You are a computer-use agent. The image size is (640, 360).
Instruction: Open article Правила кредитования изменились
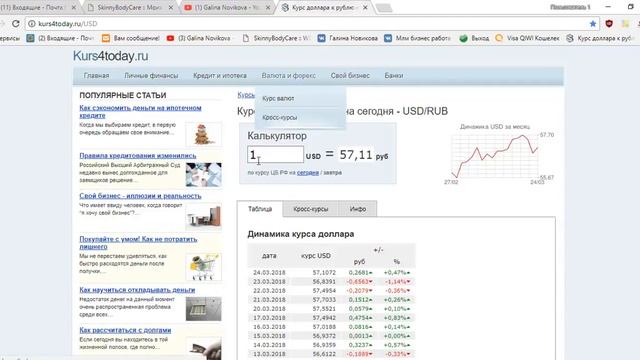[138, 156]
